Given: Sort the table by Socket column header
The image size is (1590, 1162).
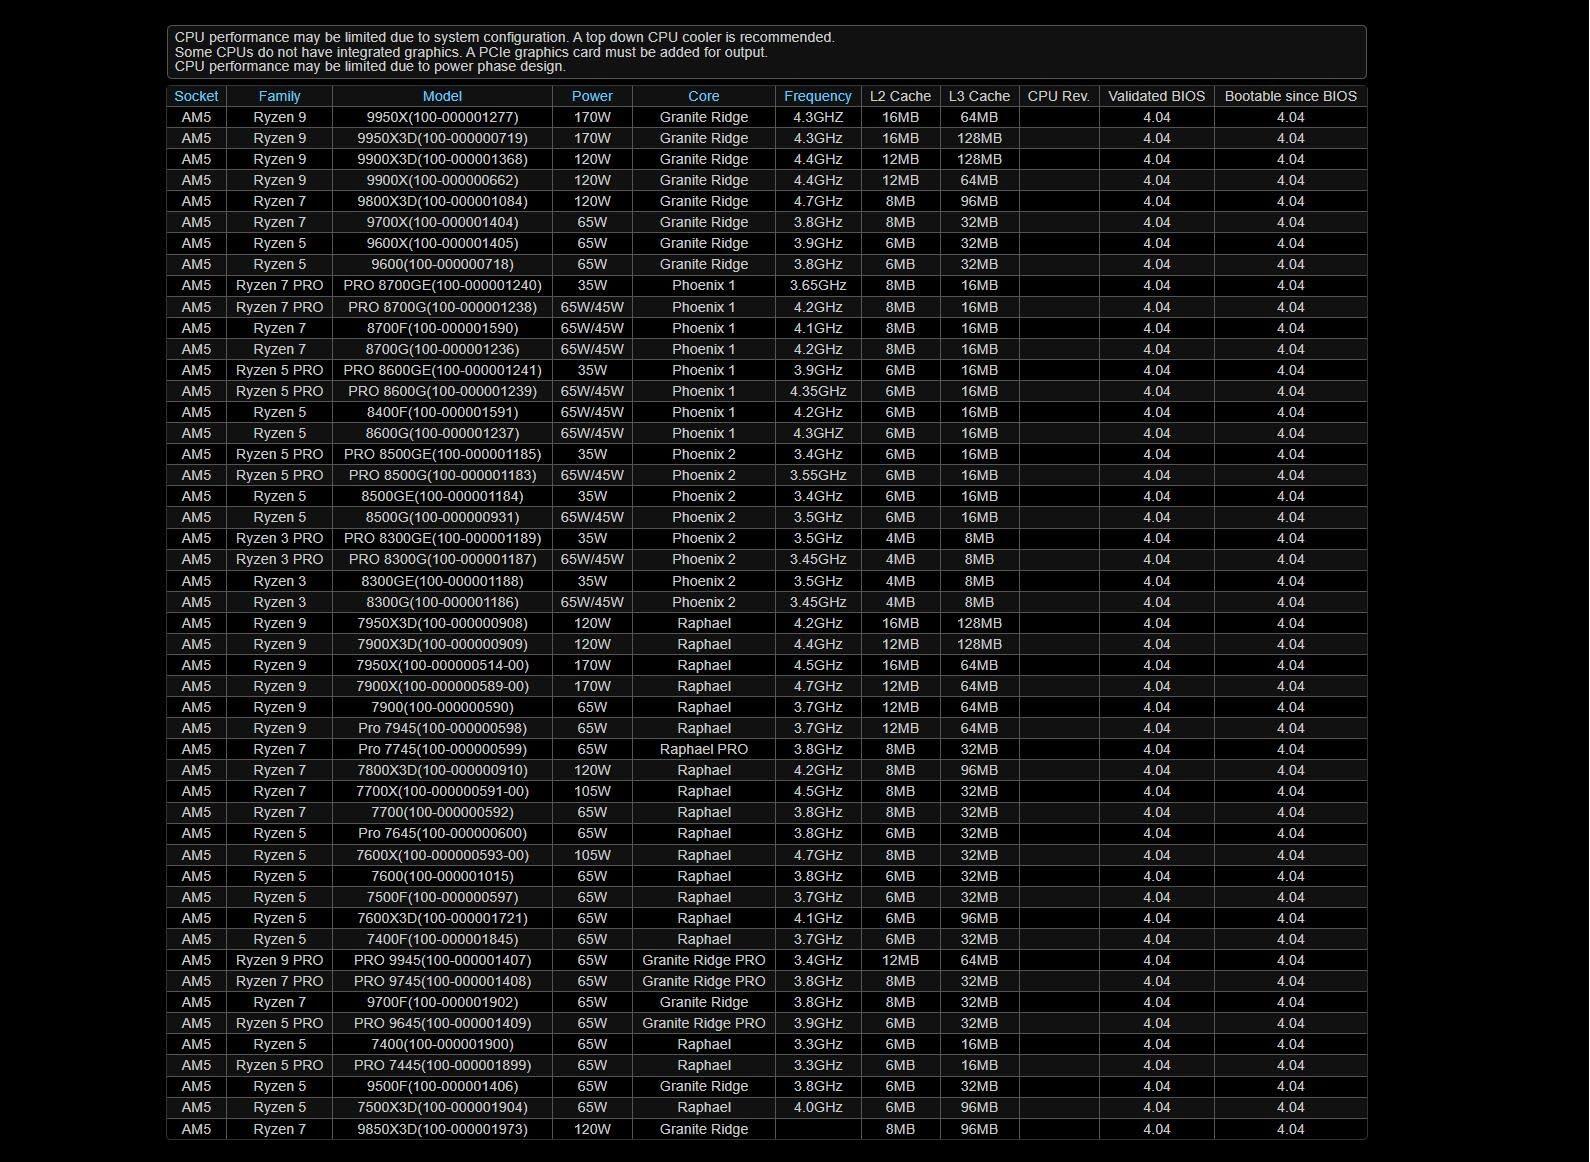Looking at the screenshot, I should pos(196,96).
